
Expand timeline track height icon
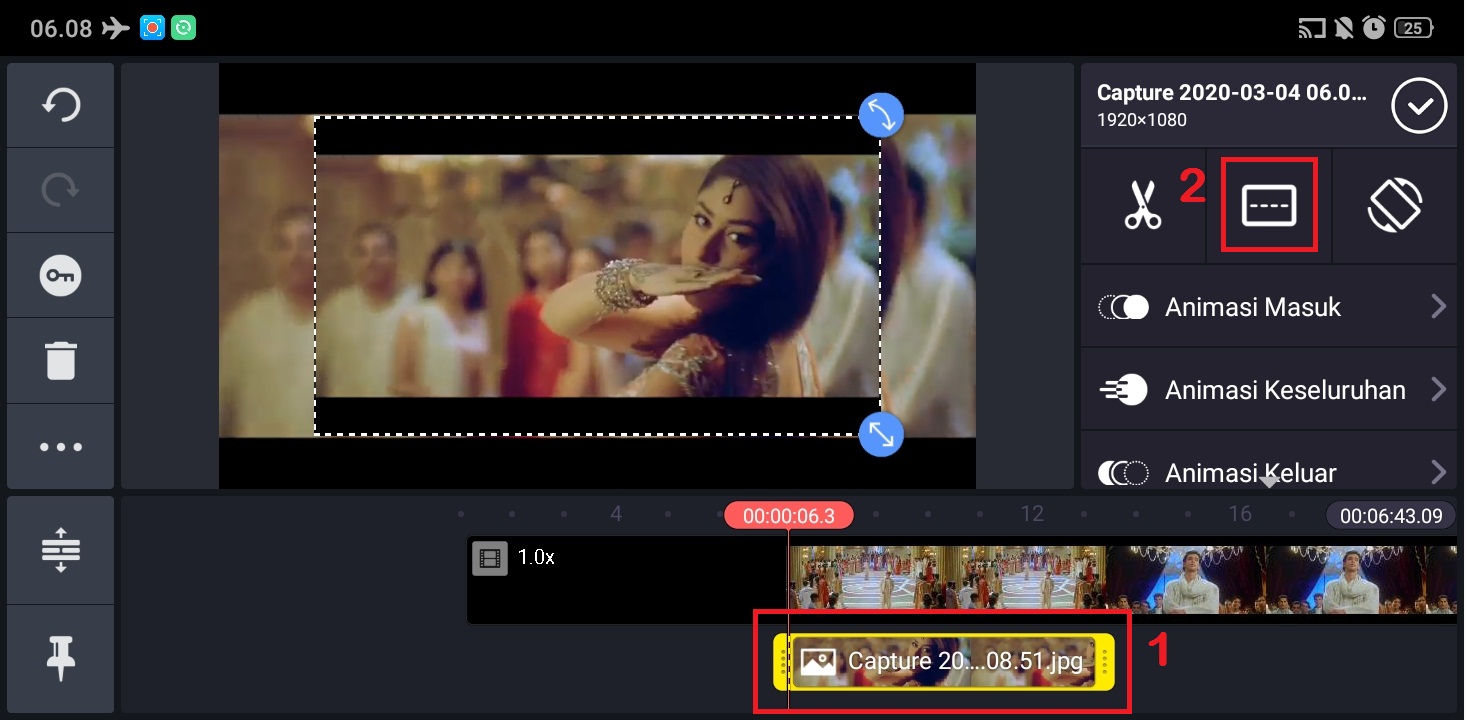click(61, 550)
